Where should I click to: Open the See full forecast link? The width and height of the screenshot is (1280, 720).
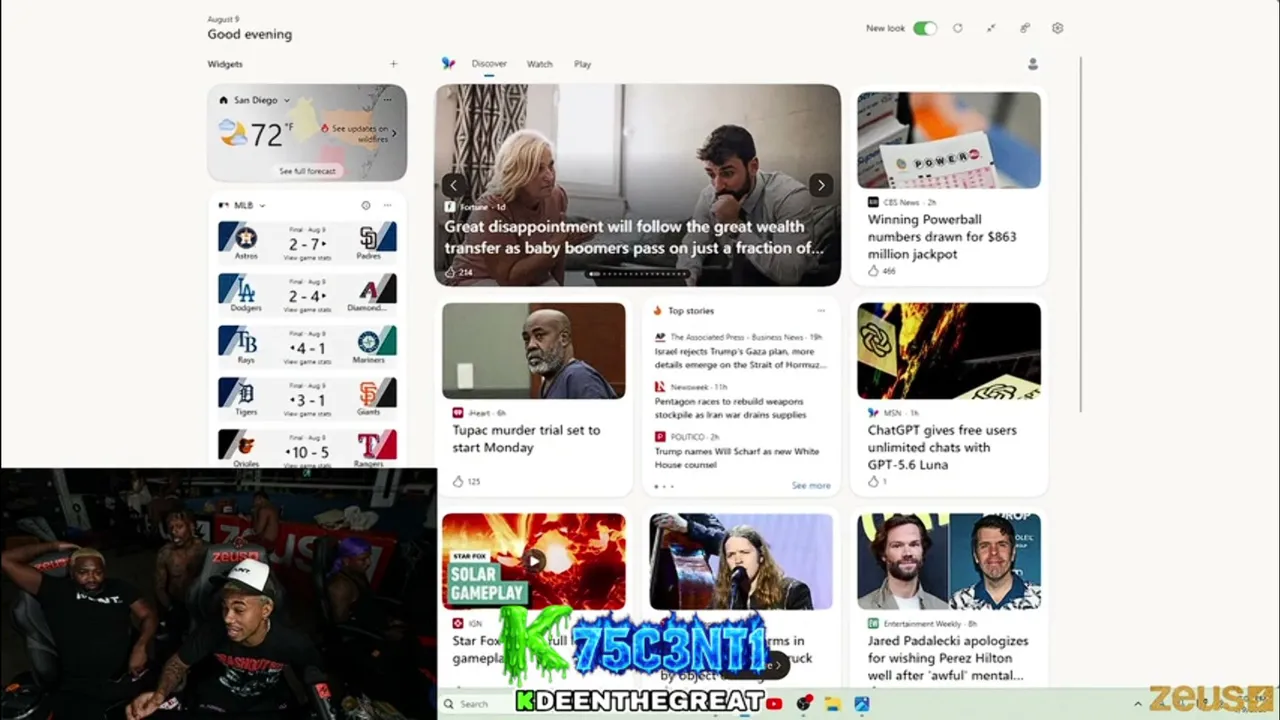pyautogui.click(x=307, y=171)
